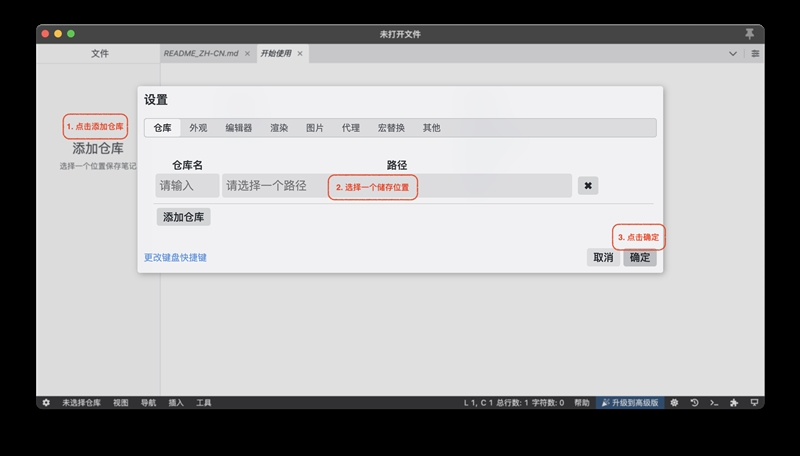This screenshot has width=800, height=456.
Task: Toggle the terminal icon in status bar
Action: 714,403
